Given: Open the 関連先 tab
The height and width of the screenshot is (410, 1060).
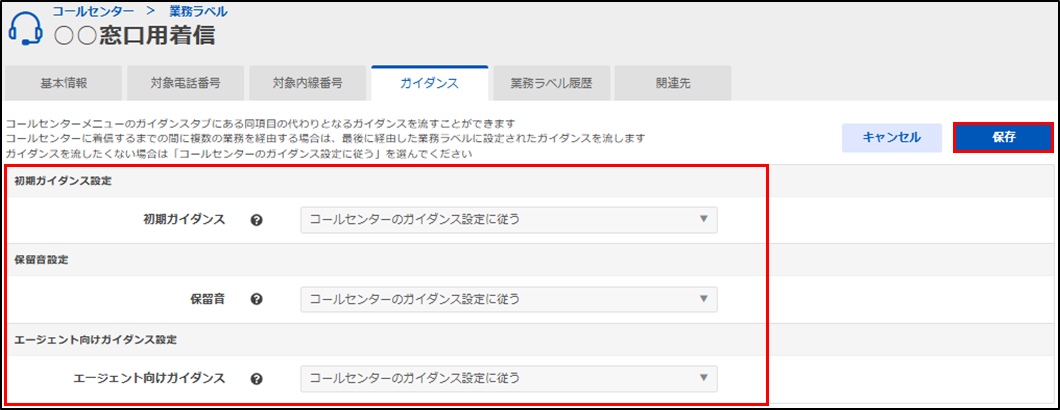Looking at the screenshot, I should [672, 84].
